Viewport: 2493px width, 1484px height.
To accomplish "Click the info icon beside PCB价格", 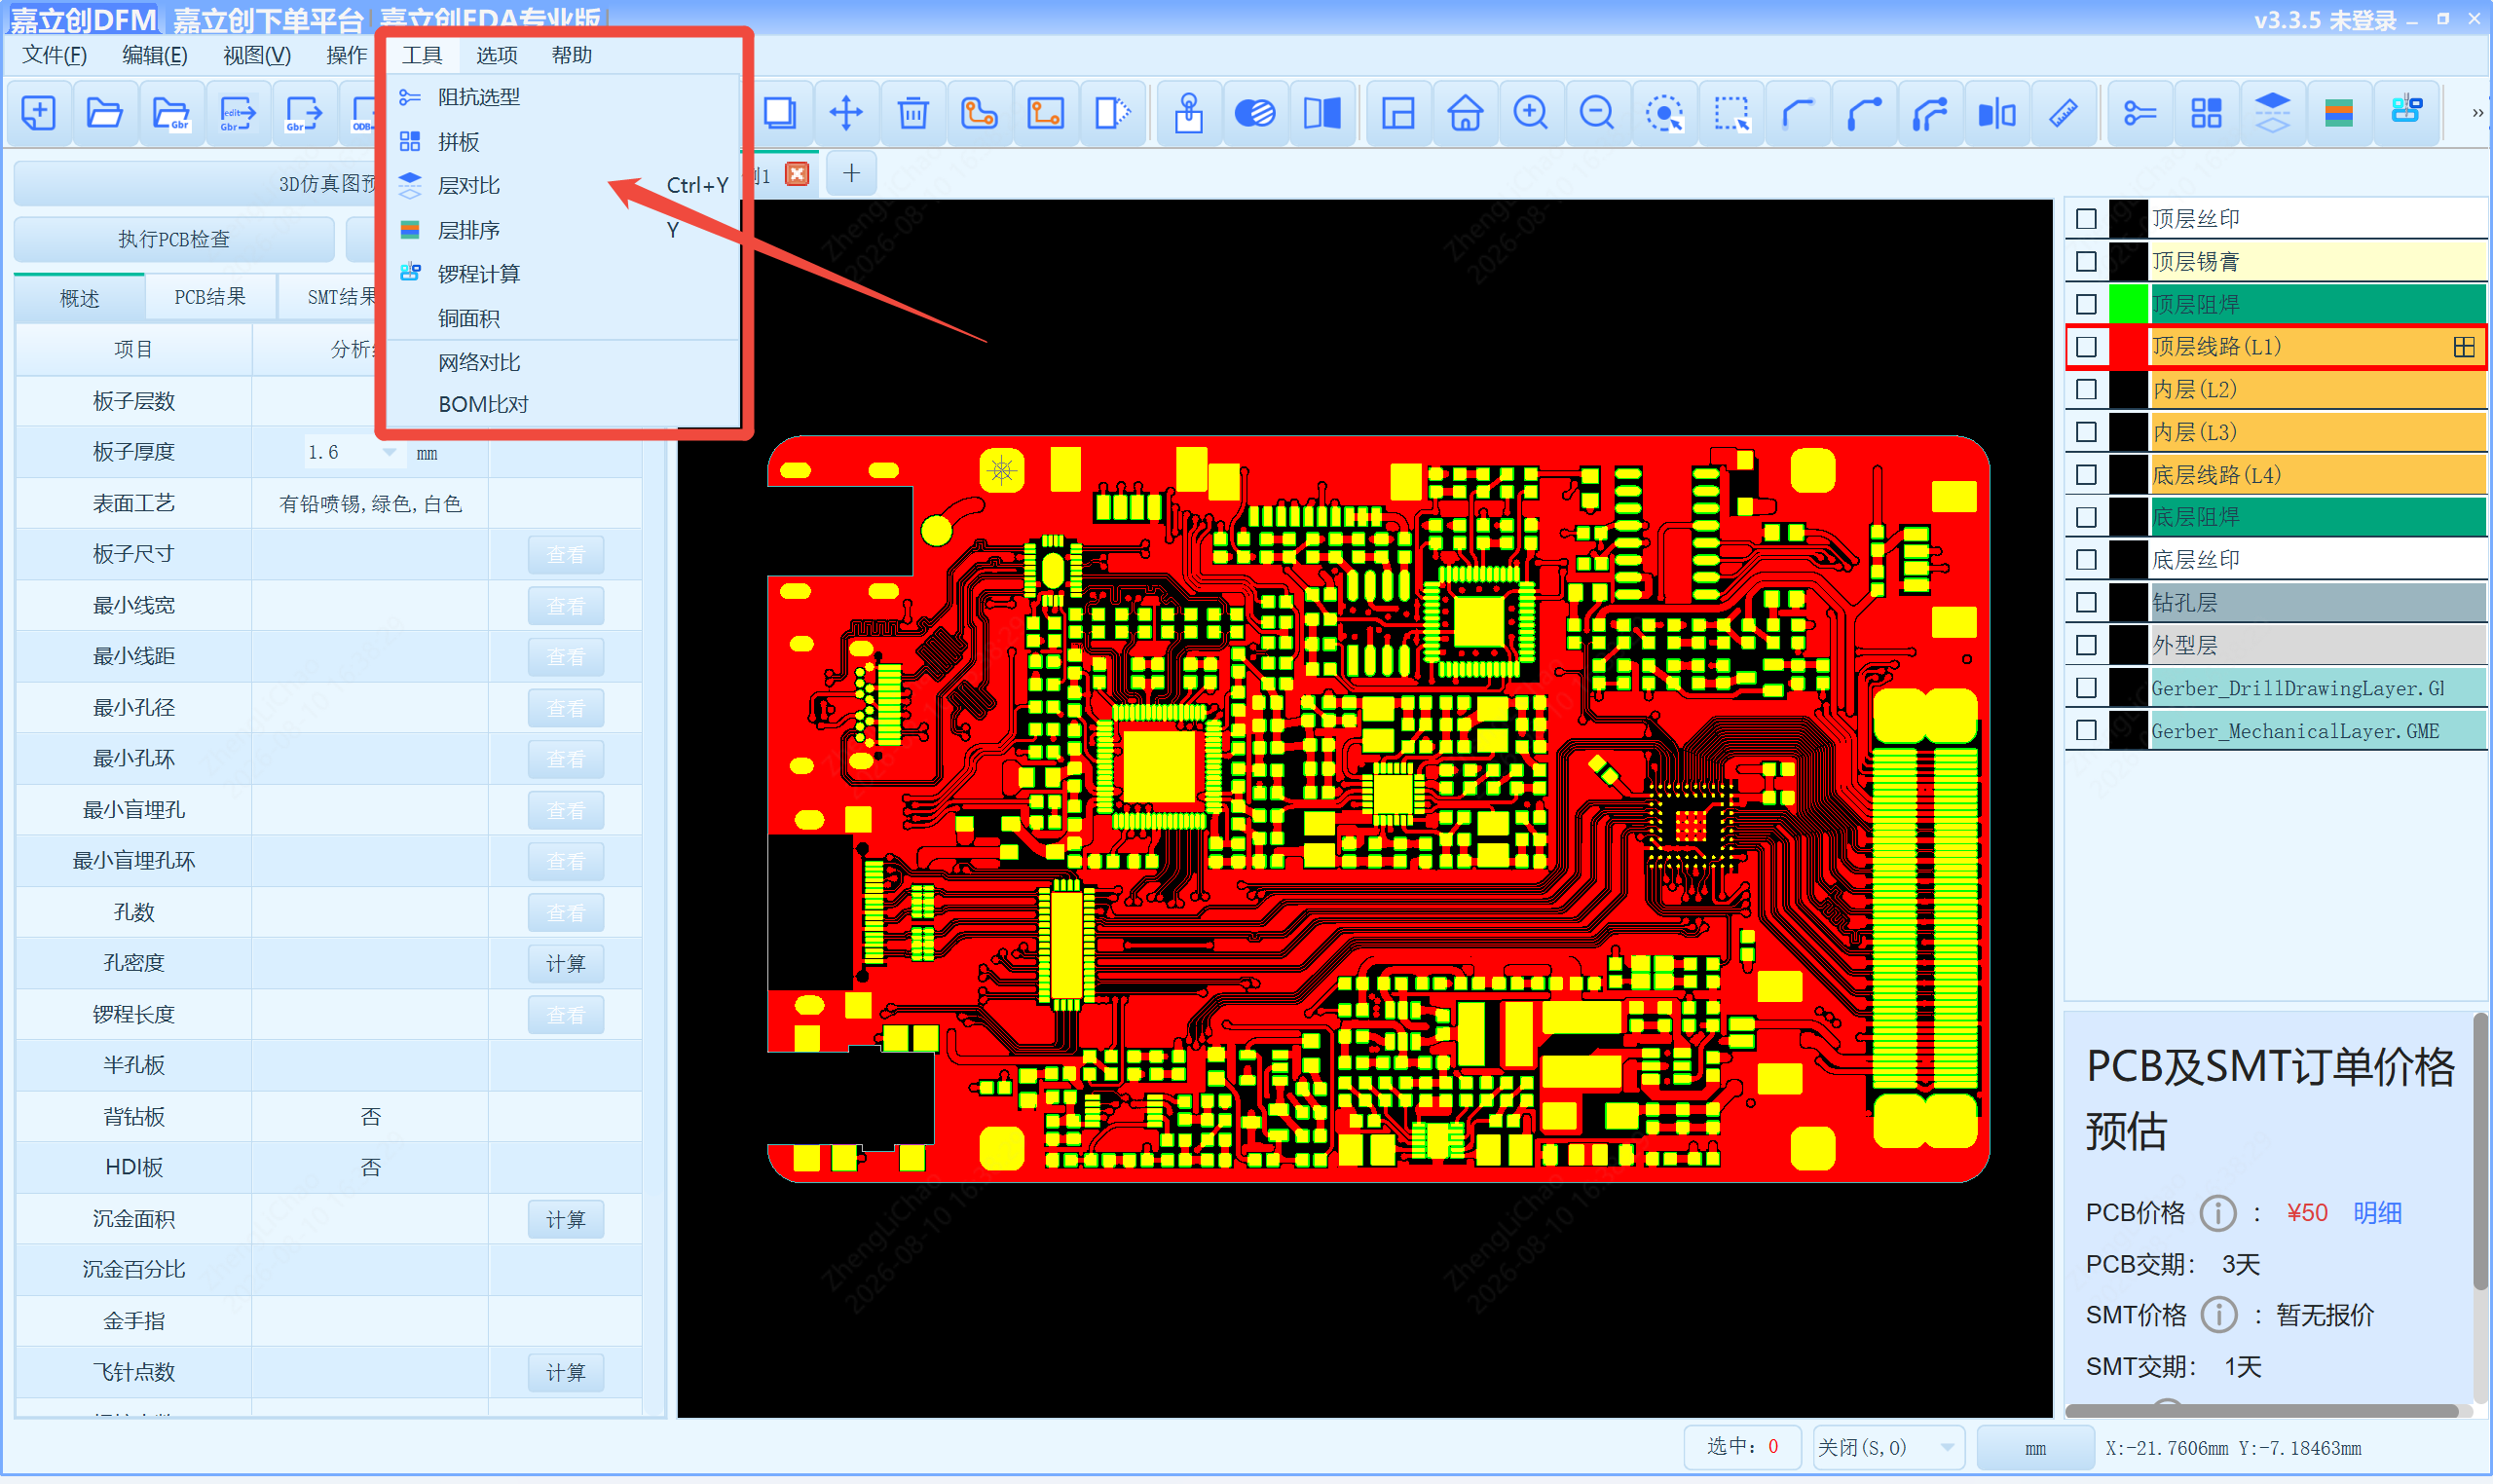I will tap(2218, 1213).
